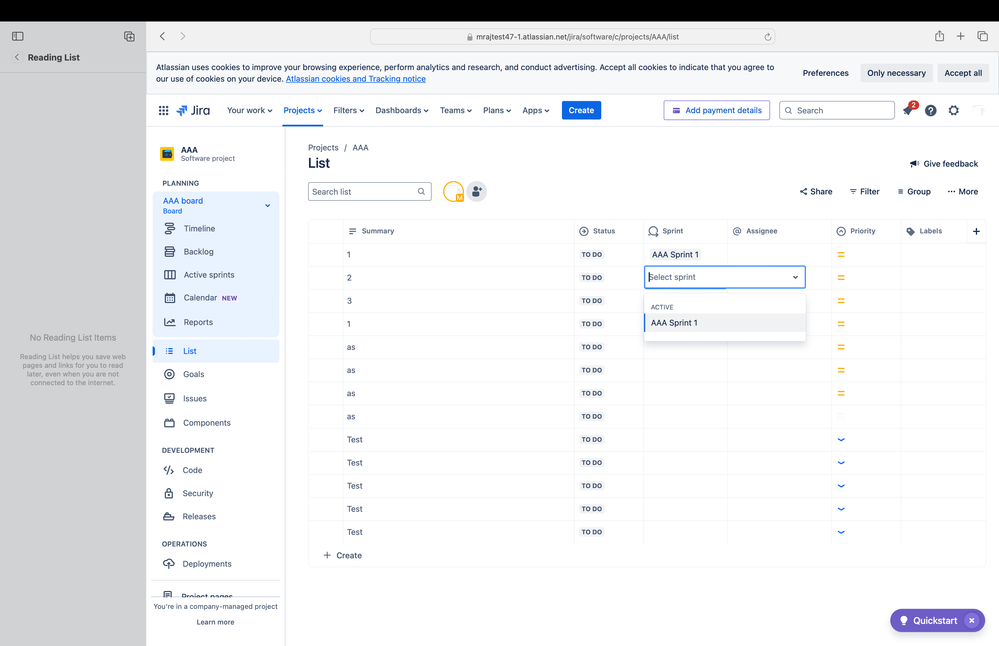Open the Jira app switcher grid
Image resolution: width=999 pixels, height=646 pixels.
pyautogui.click(x=163, y=110)
